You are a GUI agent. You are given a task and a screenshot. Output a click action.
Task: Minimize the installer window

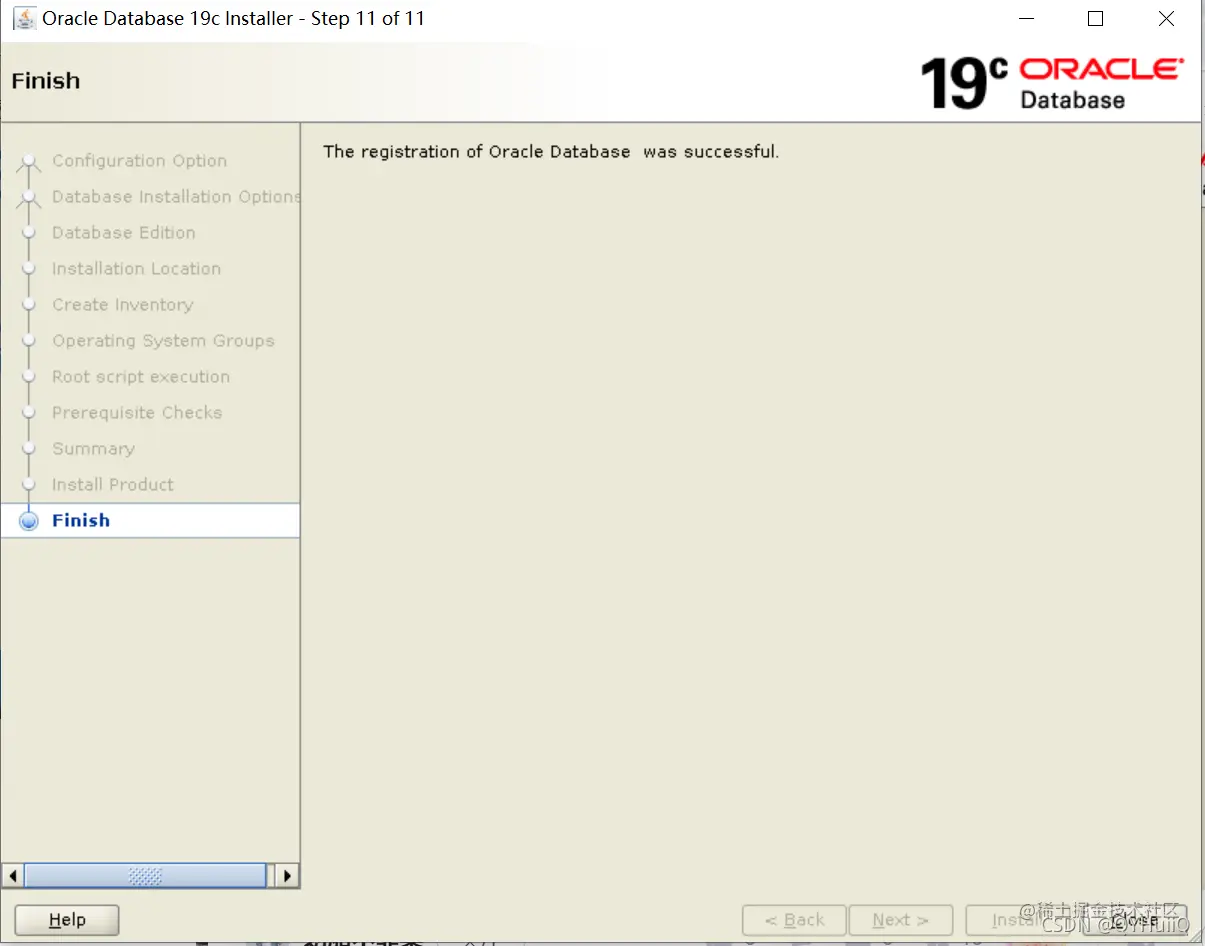(x=1026, y=18)
